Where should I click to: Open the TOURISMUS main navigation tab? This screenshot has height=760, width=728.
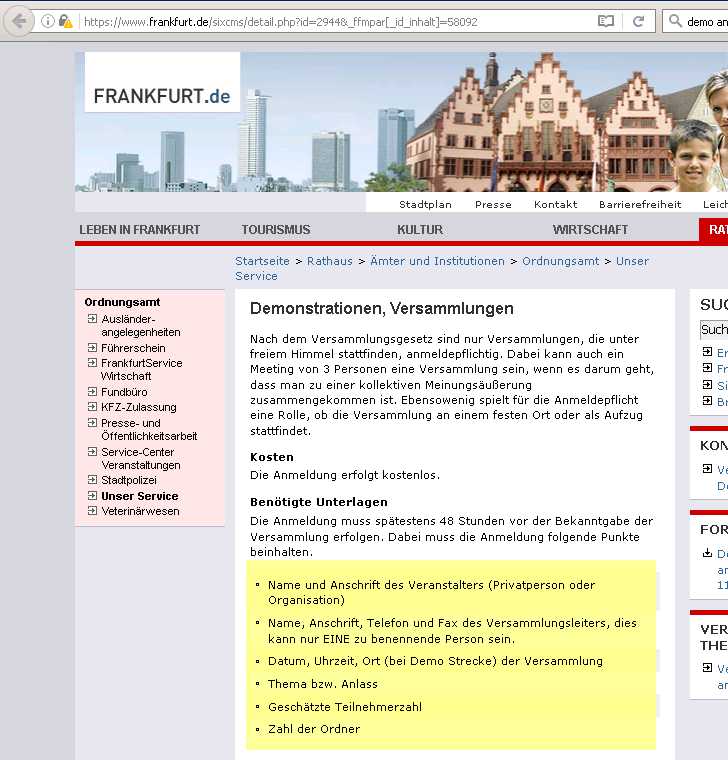275,230
